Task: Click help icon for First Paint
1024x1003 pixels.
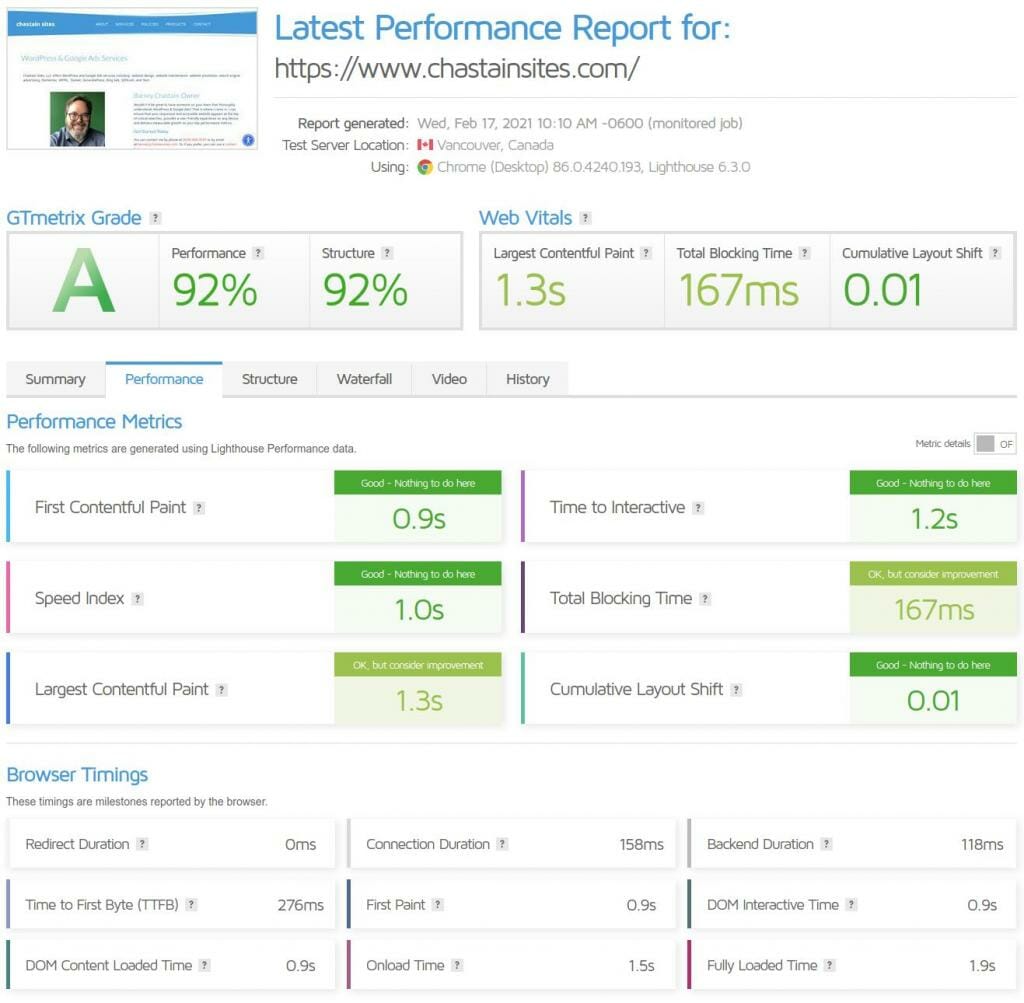Action: click(438, 904)
